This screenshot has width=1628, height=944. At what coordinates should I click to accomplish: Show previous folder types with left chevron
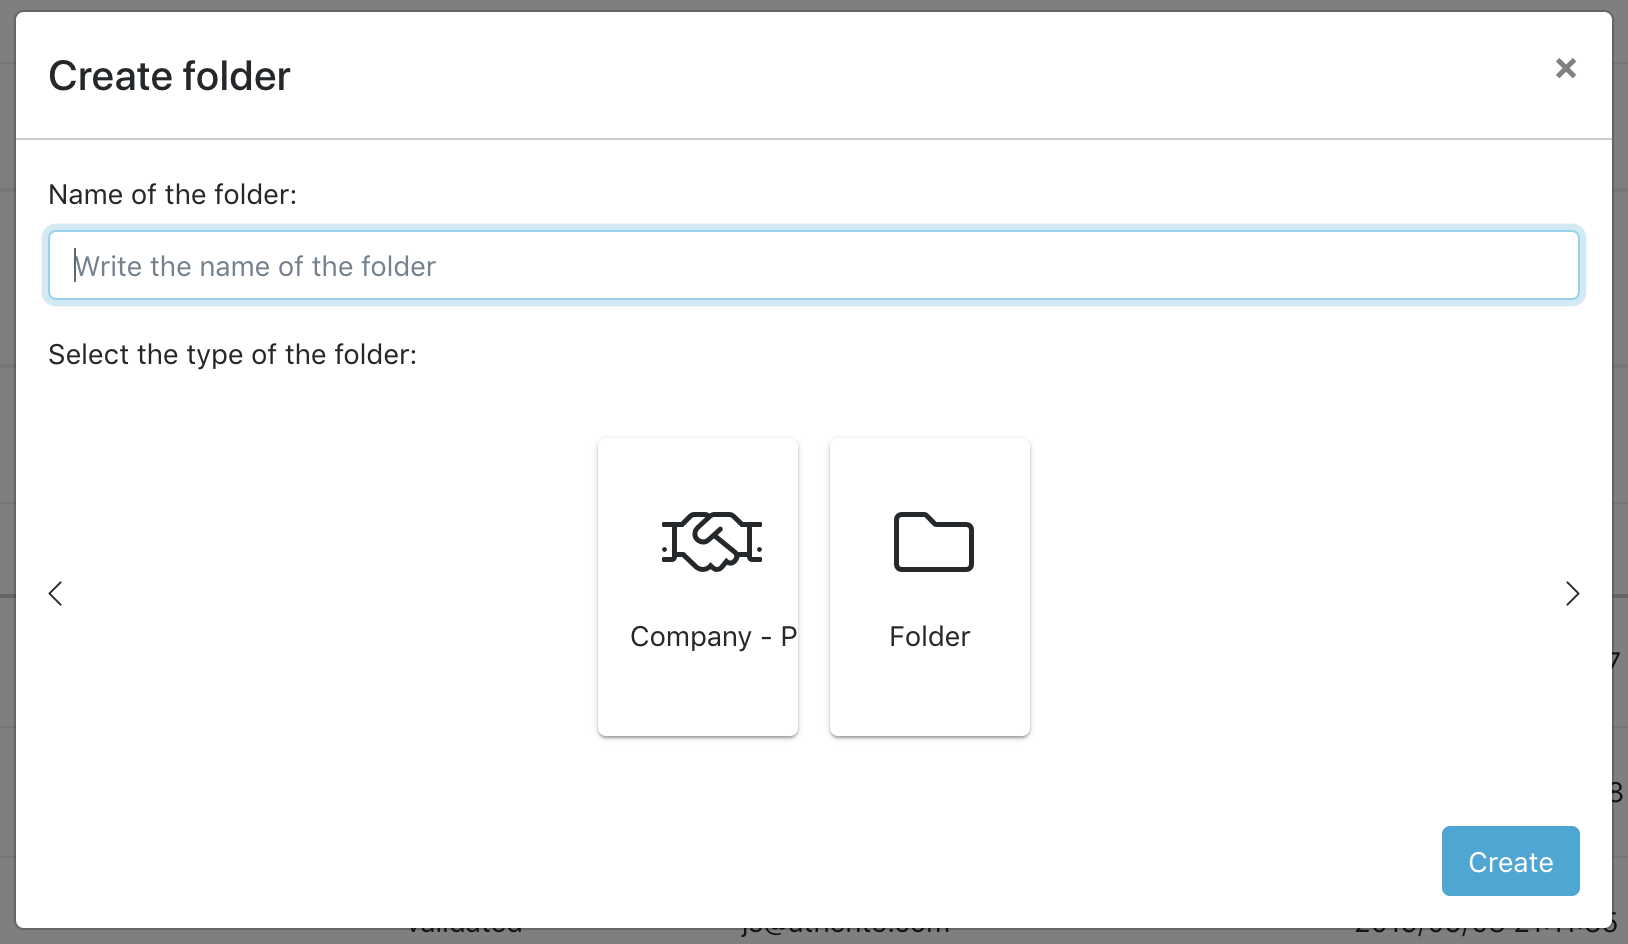[55, 593]
